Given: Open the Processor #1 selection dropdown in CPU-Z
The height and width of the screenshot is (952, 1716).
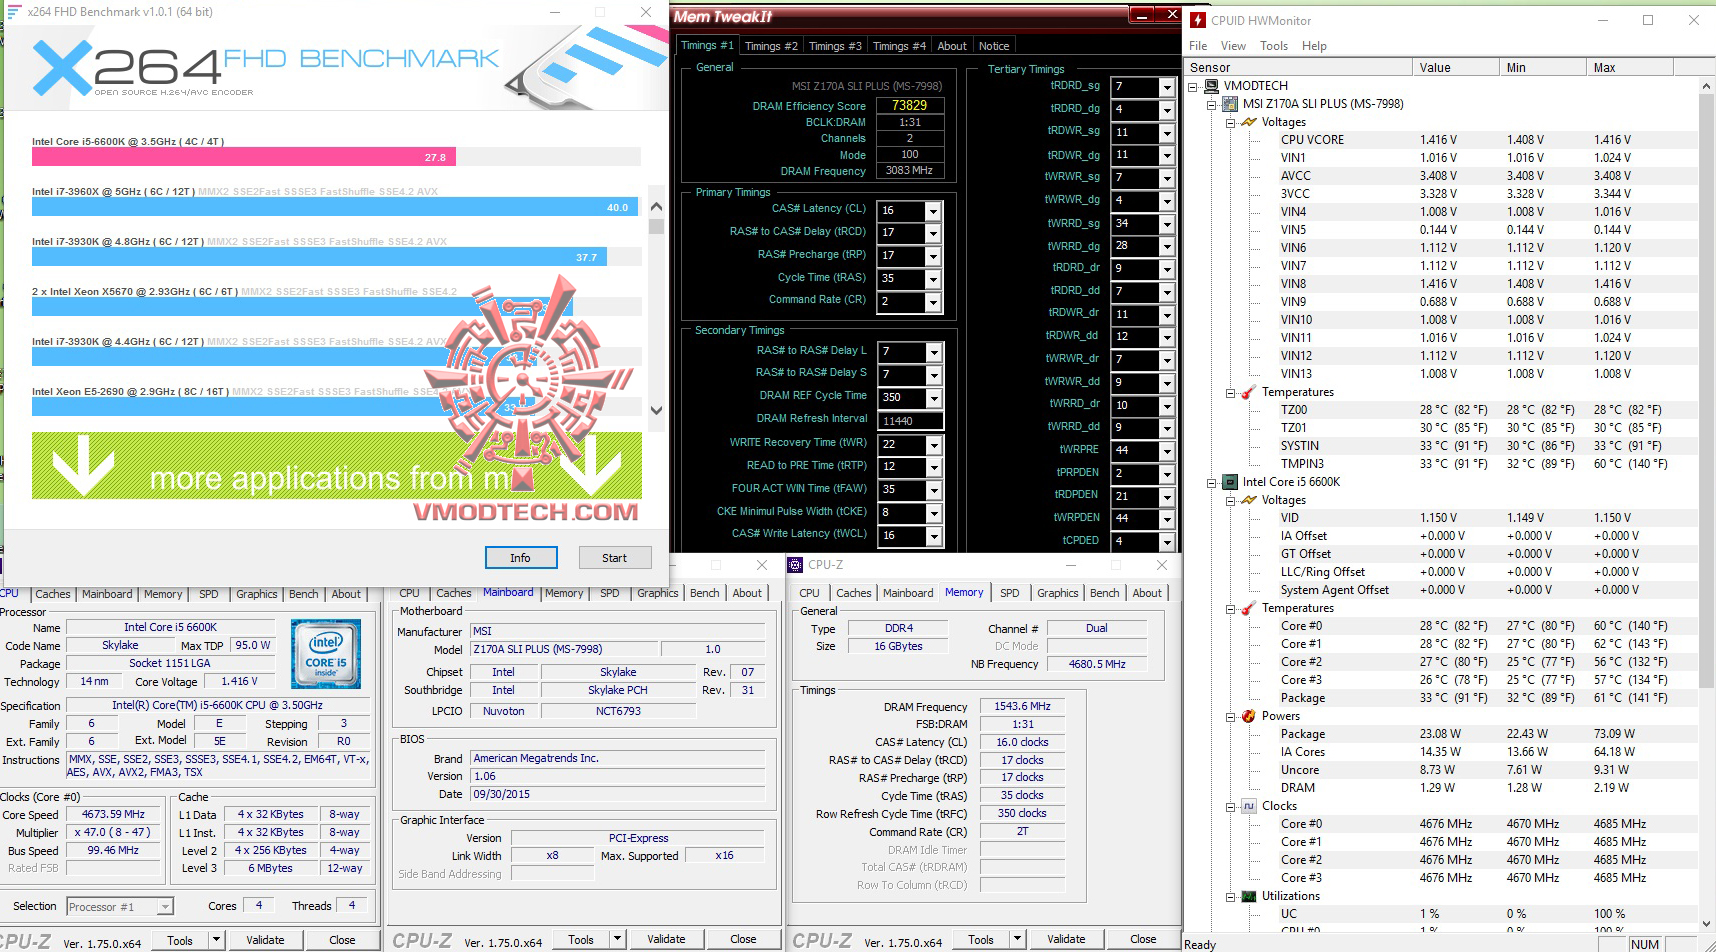Looking at the screenshot, I should (x=166, y=907).
